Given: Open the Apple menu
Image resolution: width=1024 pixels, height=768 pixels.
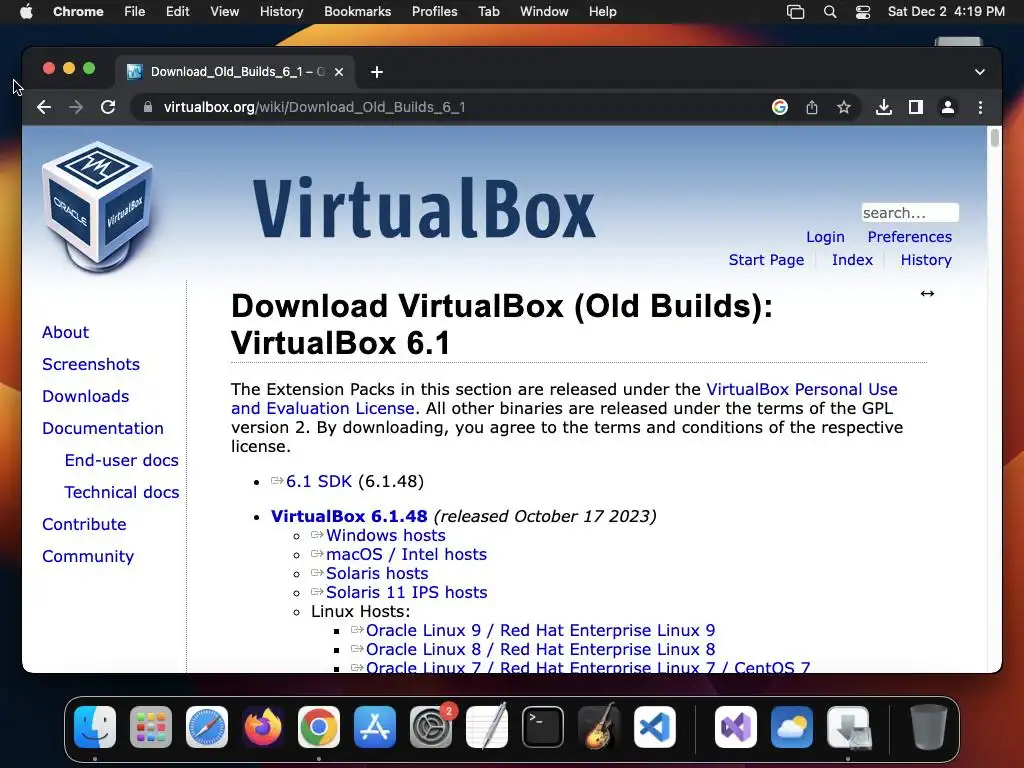Looking at the screenshot, I should 26,12.
